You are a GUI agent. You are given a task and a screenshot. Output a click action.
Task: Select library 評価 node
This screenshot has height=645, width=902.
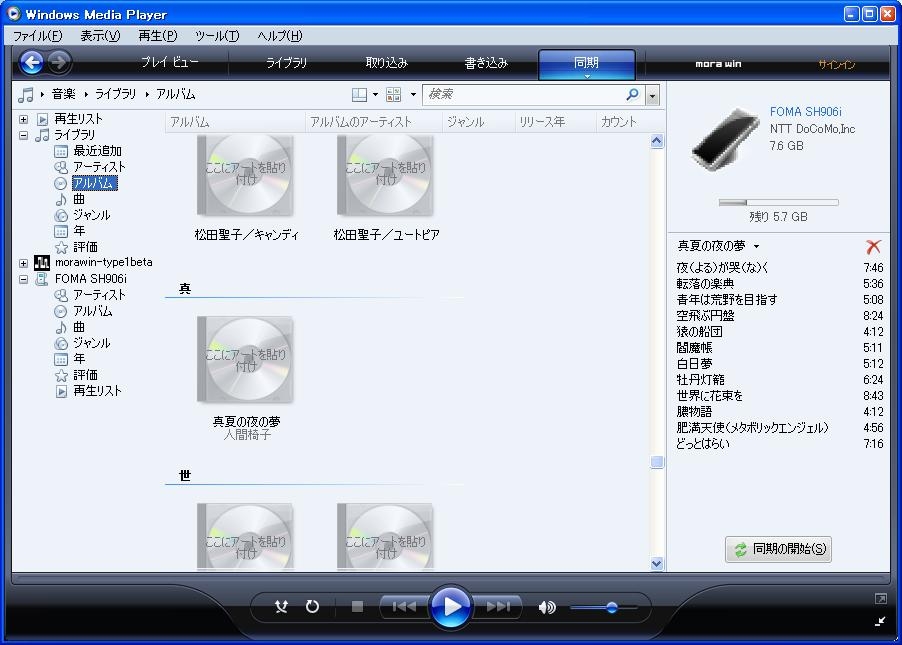[85, 247]
